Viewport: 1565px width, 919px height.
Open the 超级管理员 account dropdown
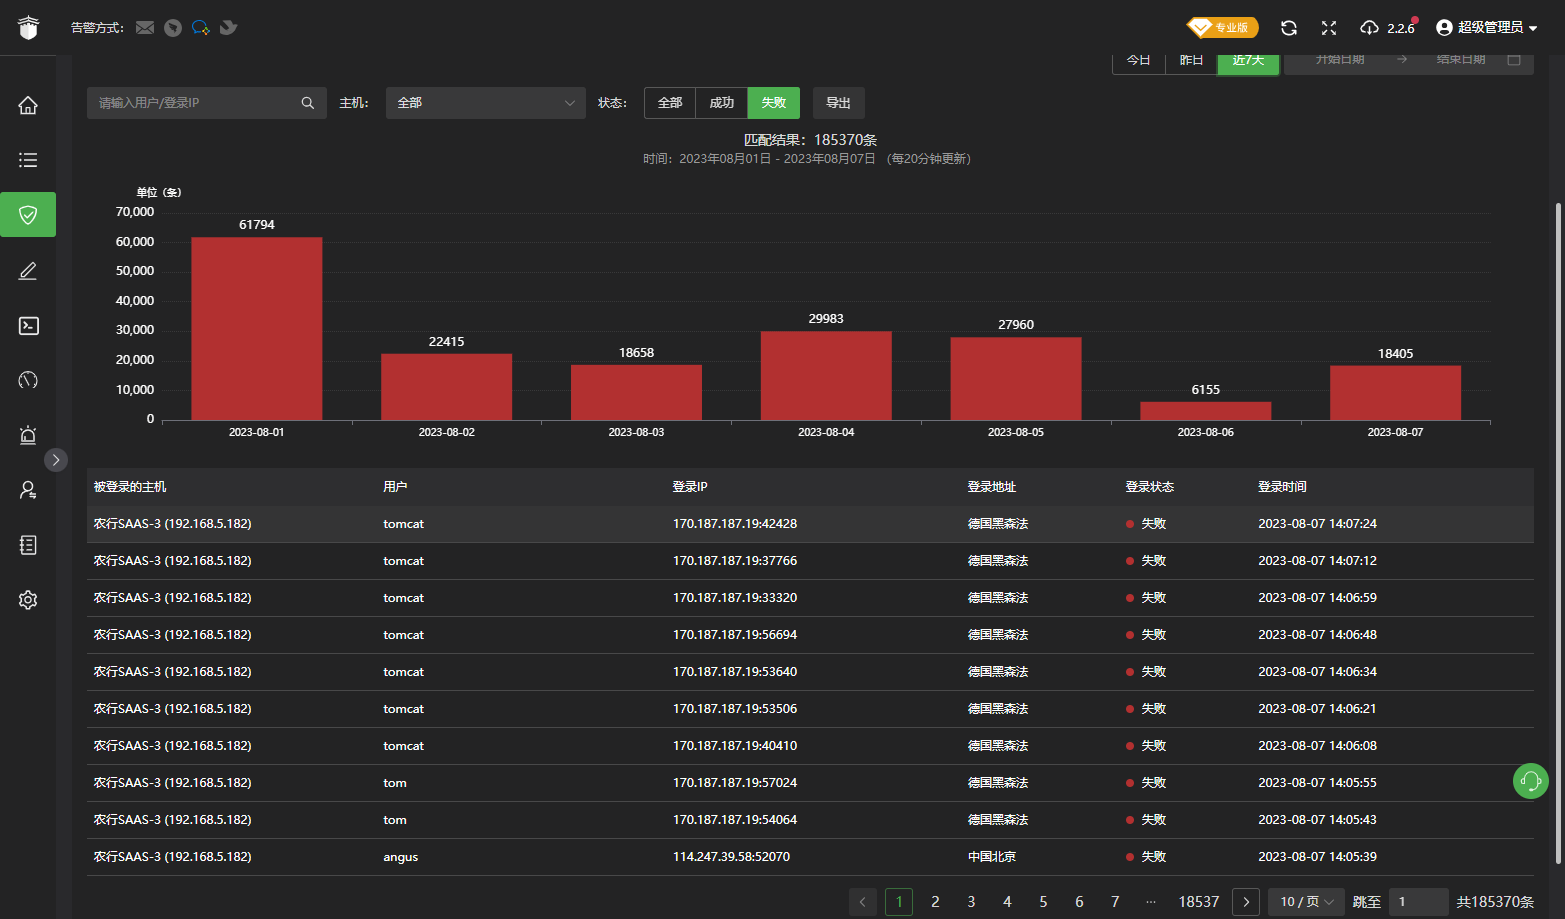point(1487,28)
